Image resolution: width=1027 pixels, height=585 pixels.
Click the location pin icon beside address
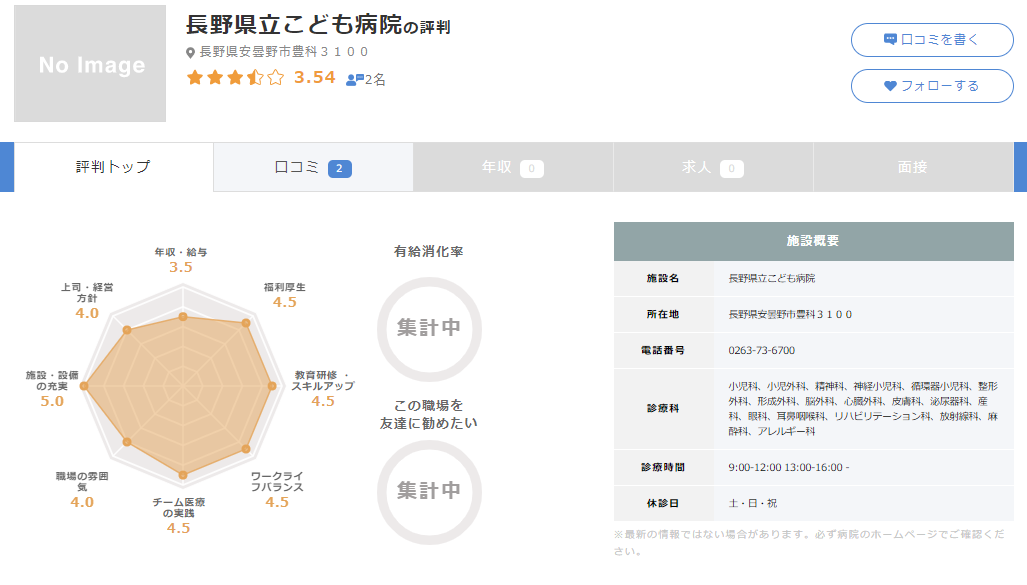tap(191, 52)
